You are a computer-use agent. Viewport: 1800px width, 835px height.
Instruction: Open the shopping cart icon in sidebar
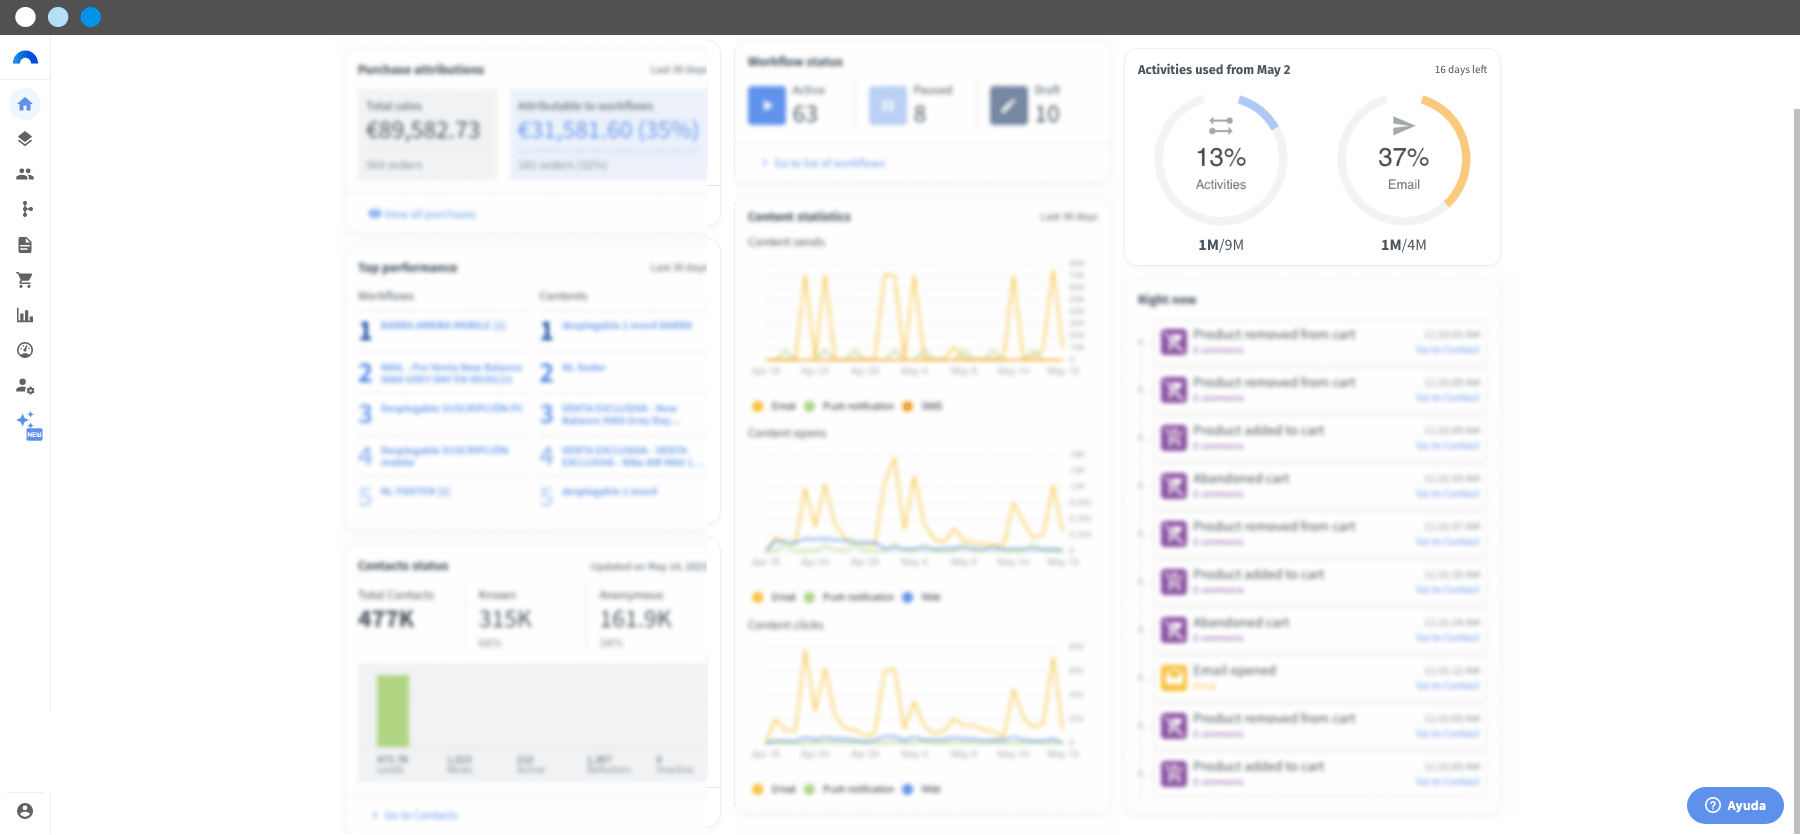25,280
